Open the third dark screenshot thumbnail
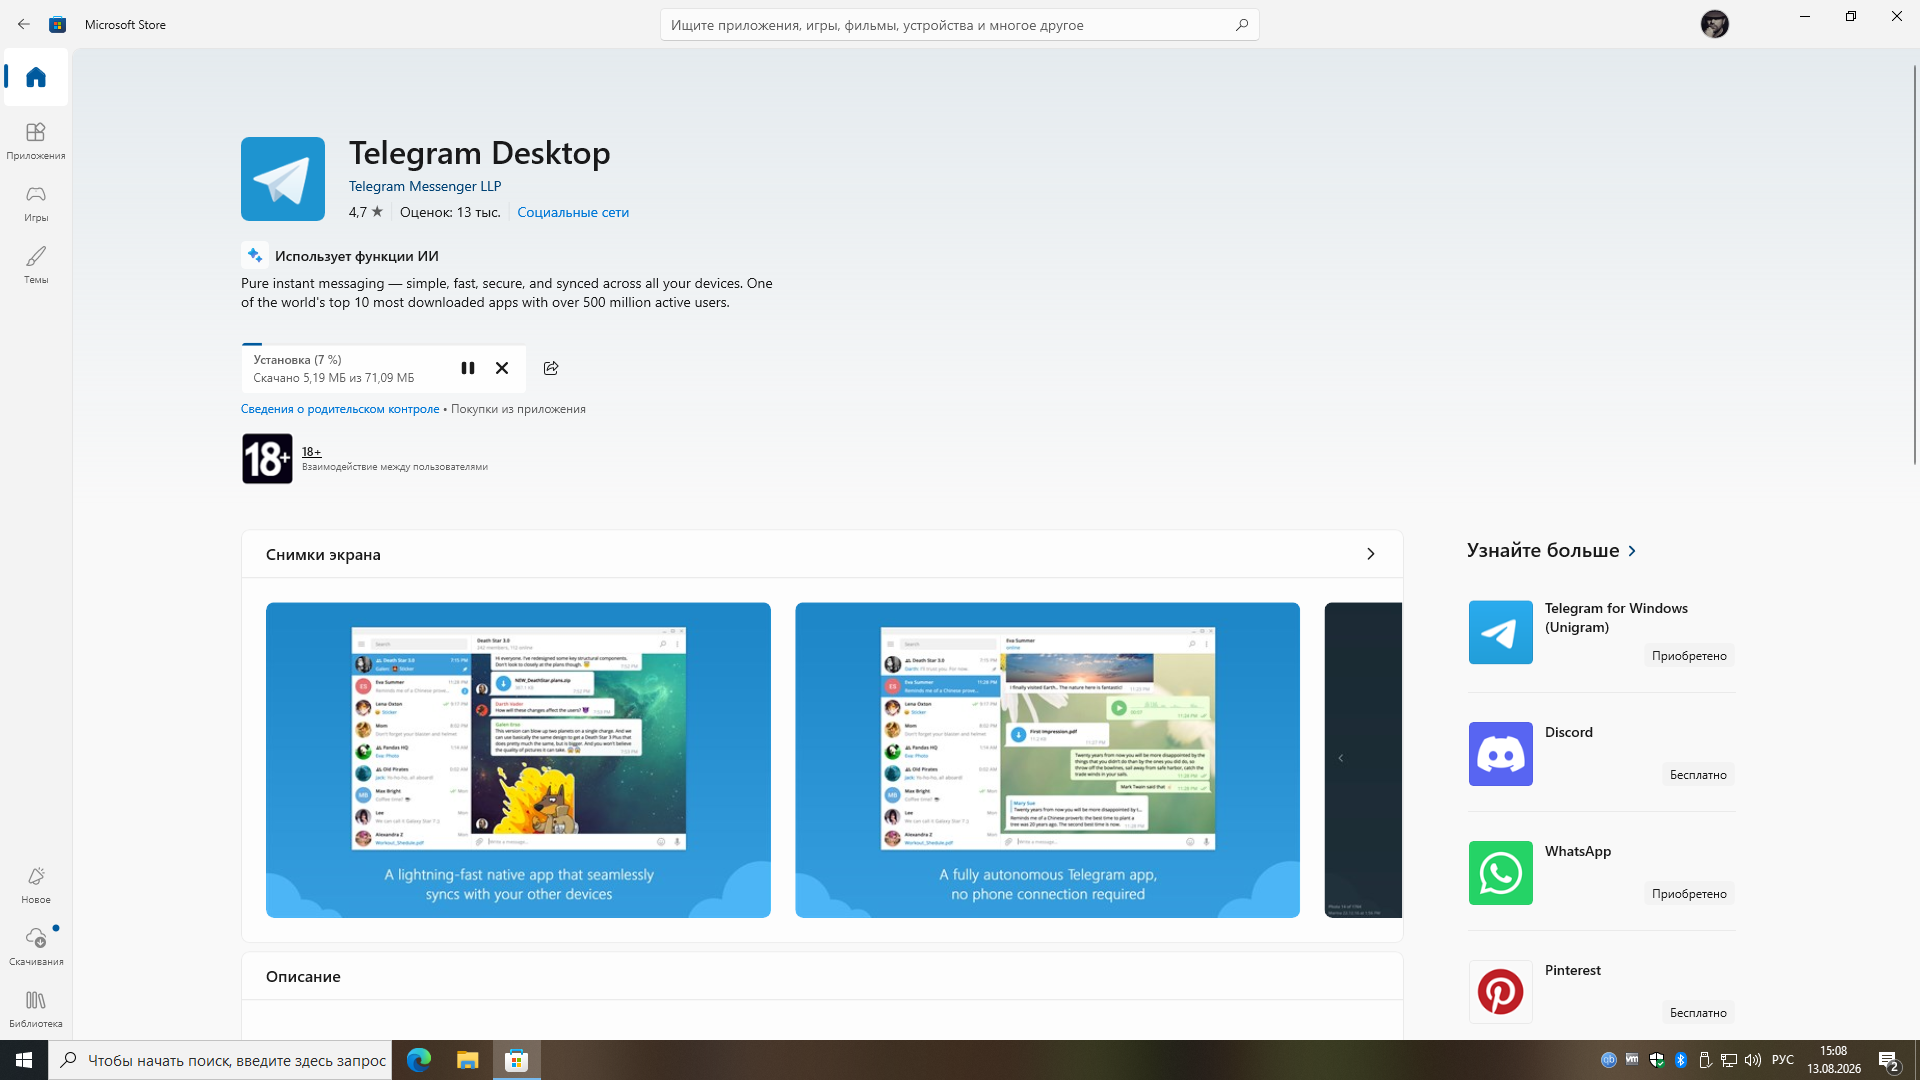1920x1080 pixels. tap(1363, 760)
